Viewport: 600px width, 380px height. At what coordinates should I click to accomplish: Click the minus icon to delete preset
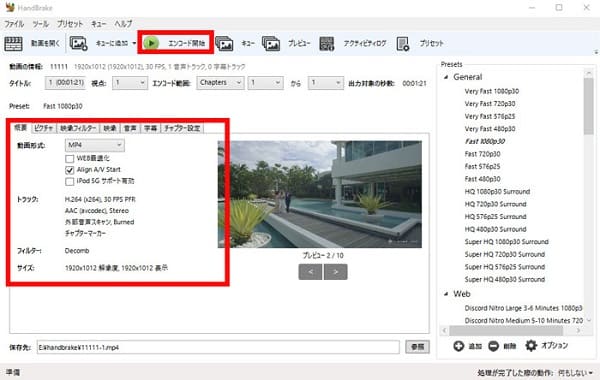tap(494, 346)
